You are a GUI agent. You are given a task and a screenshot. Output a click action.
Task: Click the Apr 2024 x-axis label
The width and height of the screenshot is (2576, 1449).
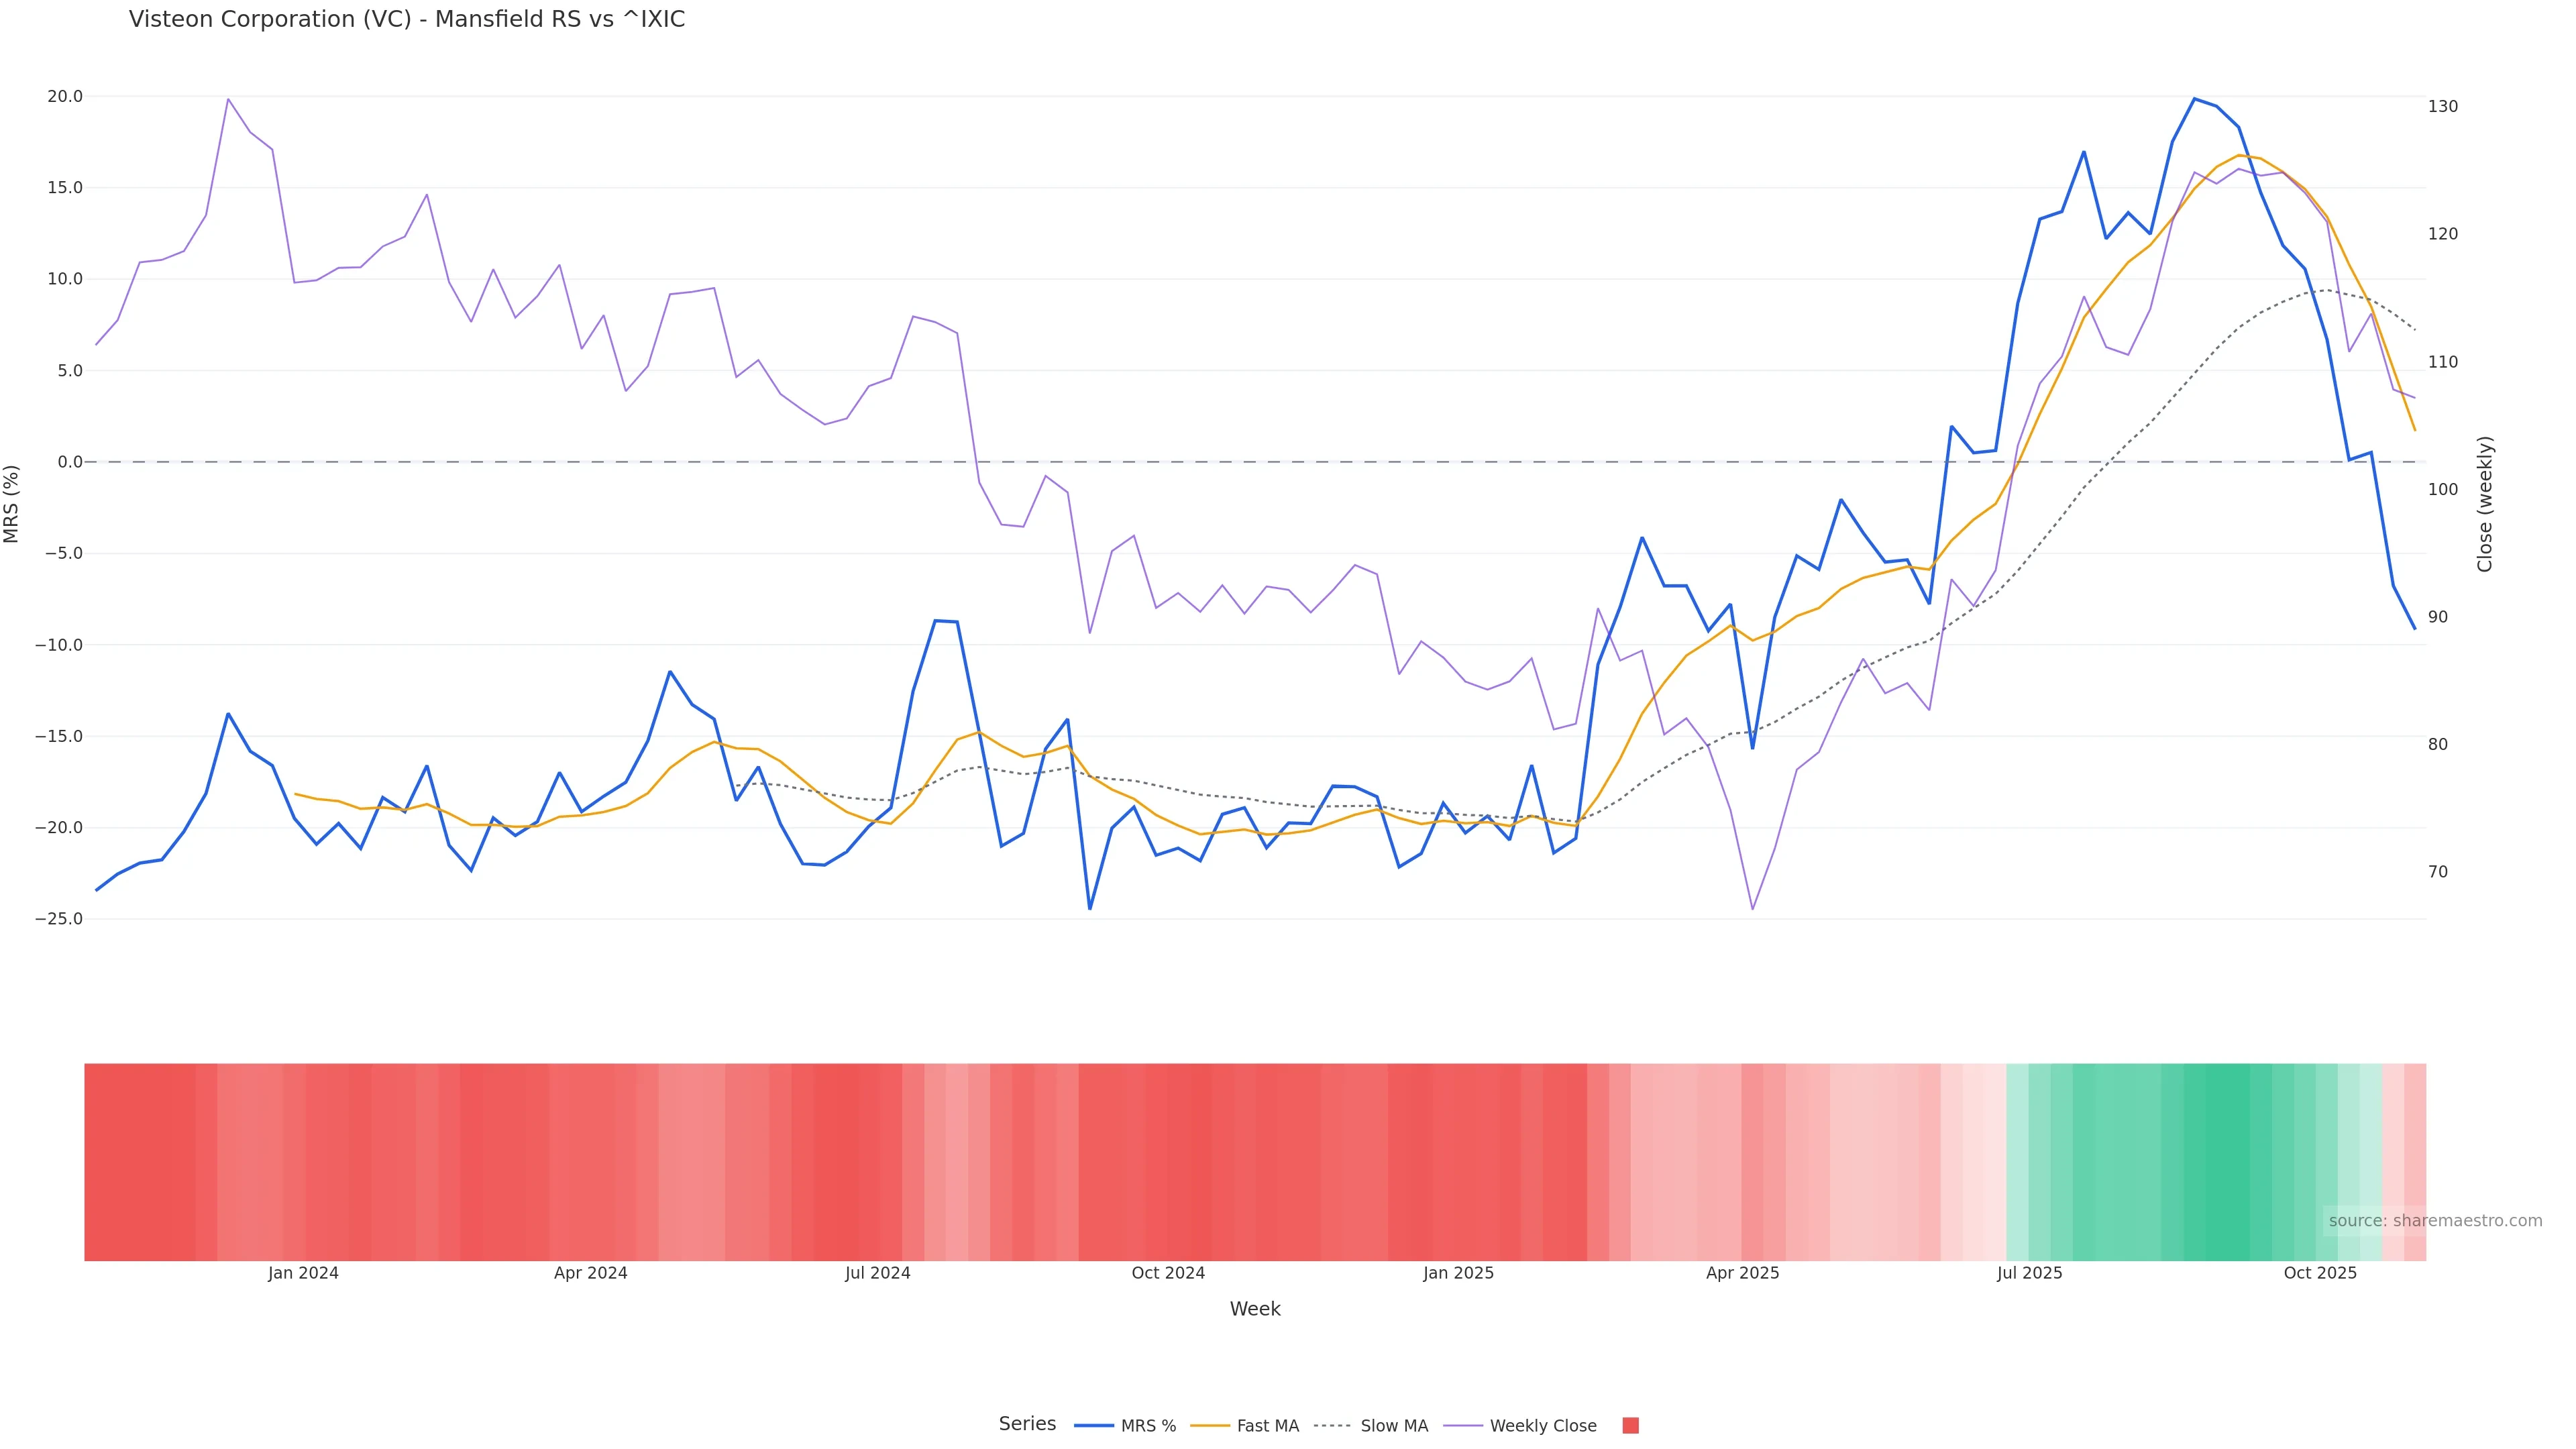pos(591,1273)
